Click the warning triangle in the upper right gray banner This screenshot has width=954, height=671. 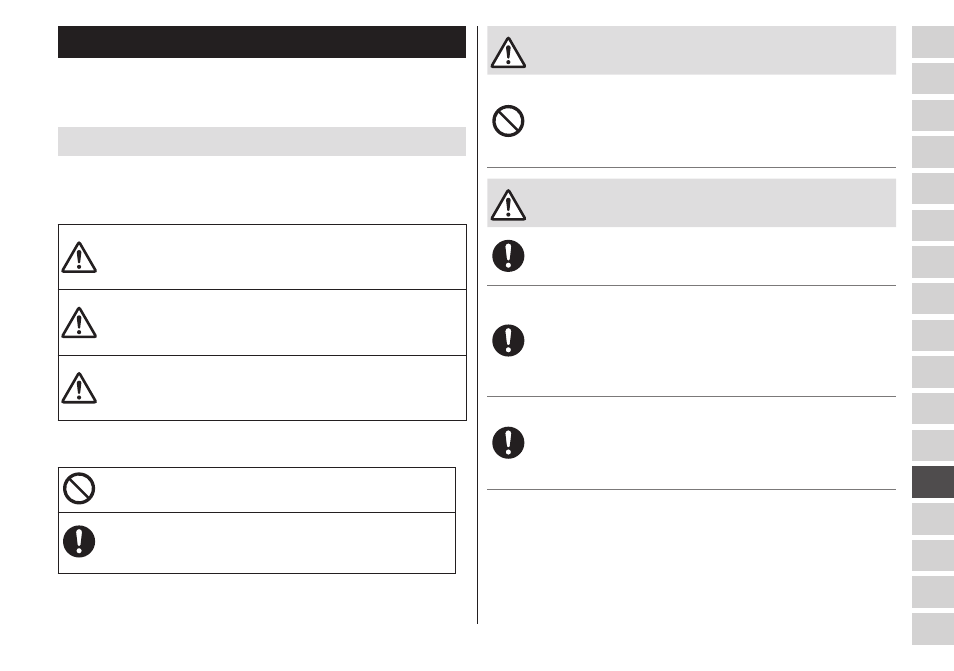[x=508, y=52]
